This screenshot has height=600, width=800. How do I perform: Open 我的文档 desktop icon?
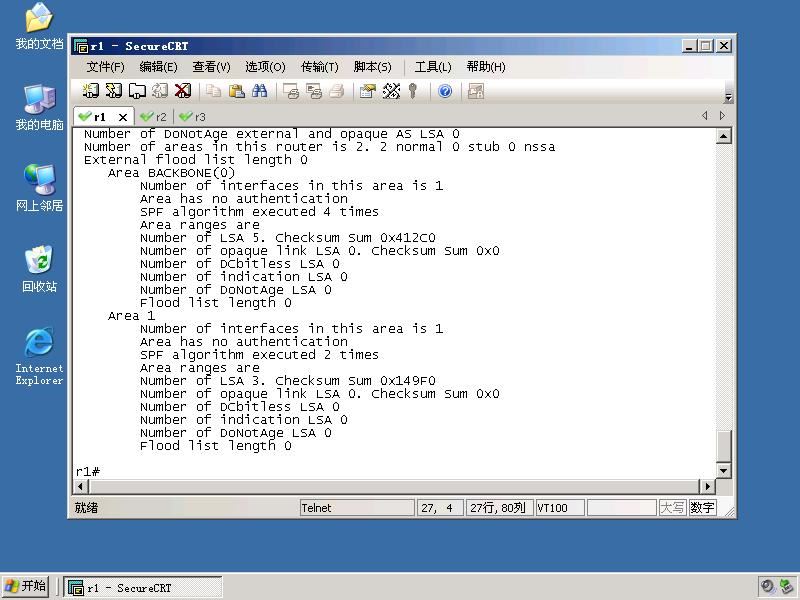[39, 26]
